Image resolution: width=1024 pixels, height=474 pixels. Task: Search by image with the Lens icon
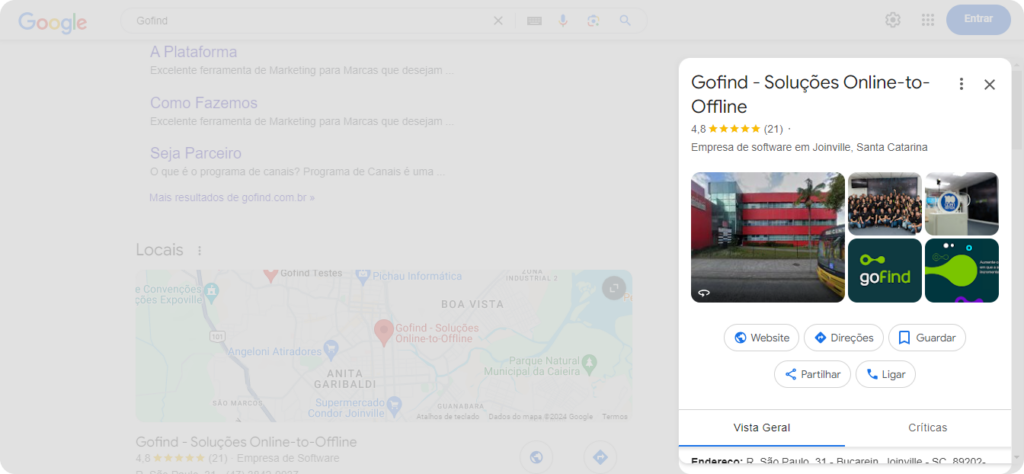pos(593,21)
